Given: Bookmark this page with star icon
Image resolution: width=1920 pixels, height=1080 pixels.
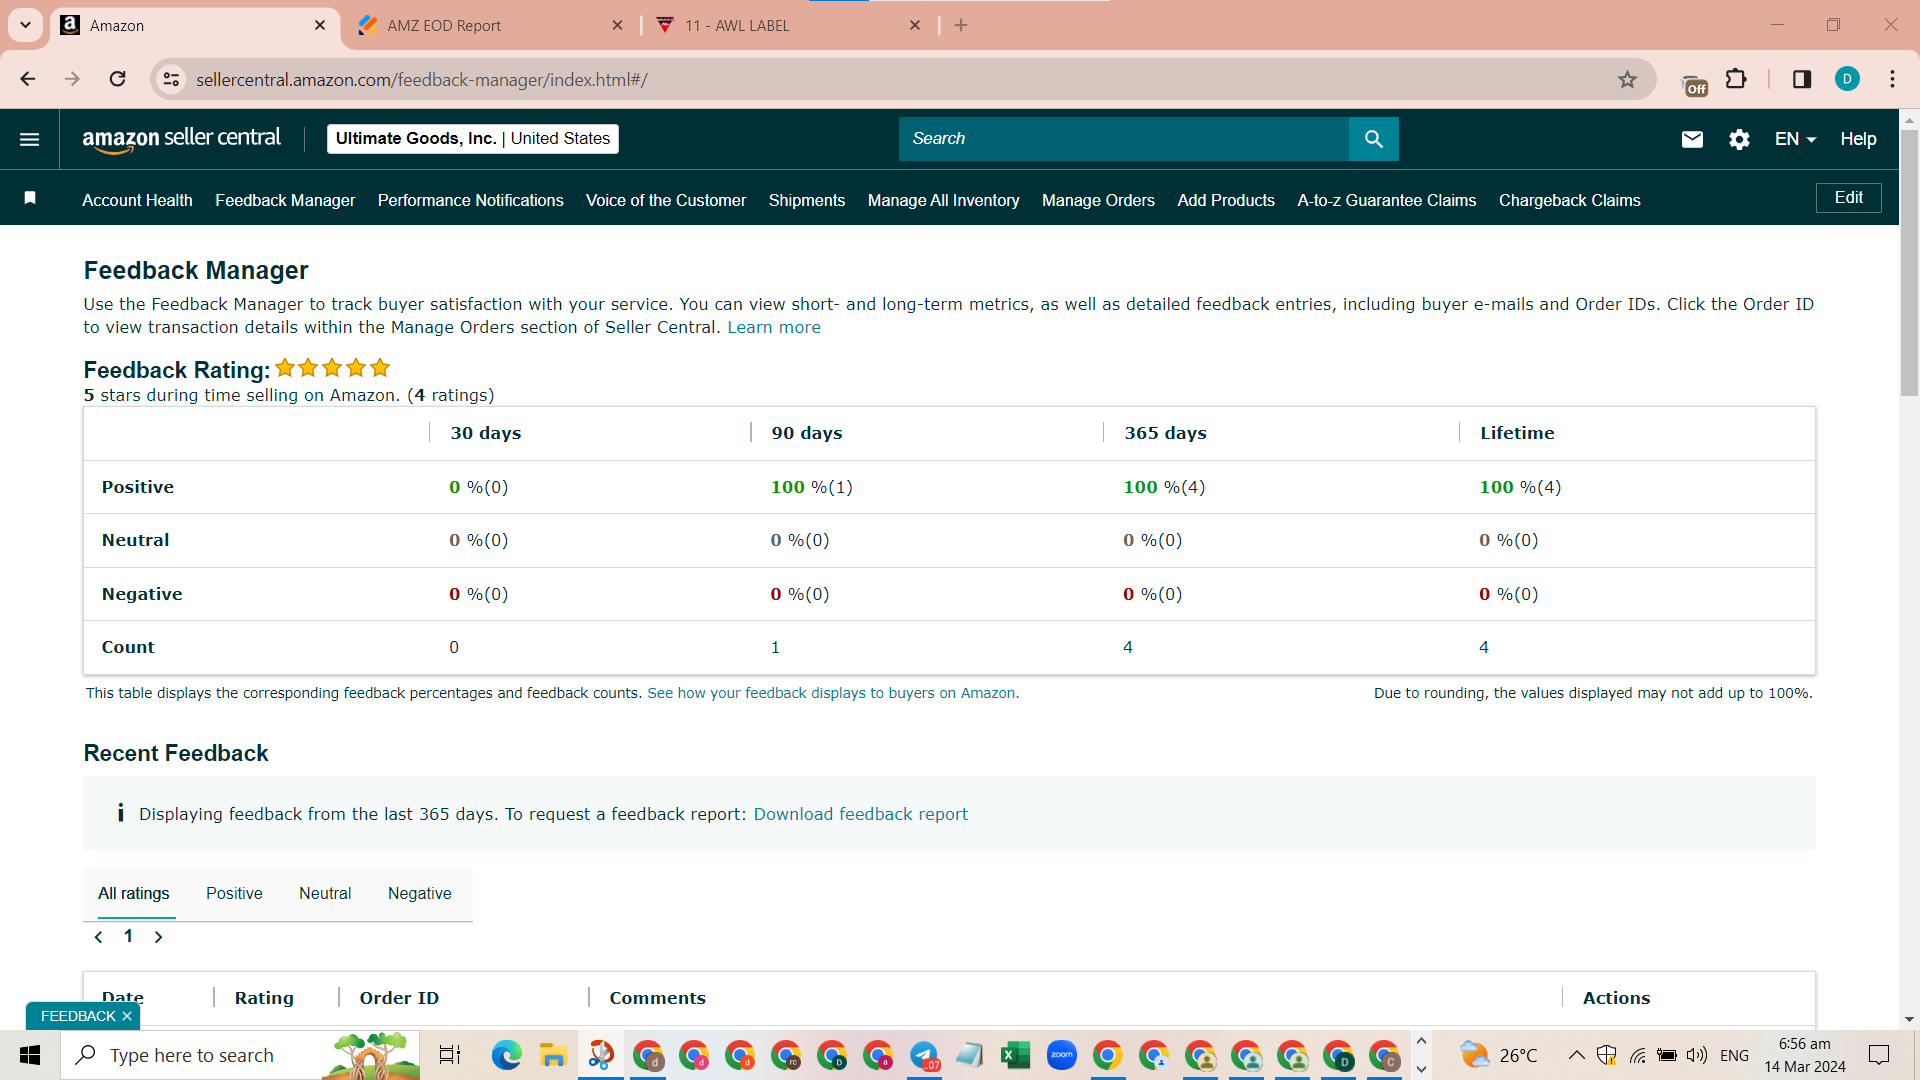Looking at the screenshot, I should pos(1627,79).
